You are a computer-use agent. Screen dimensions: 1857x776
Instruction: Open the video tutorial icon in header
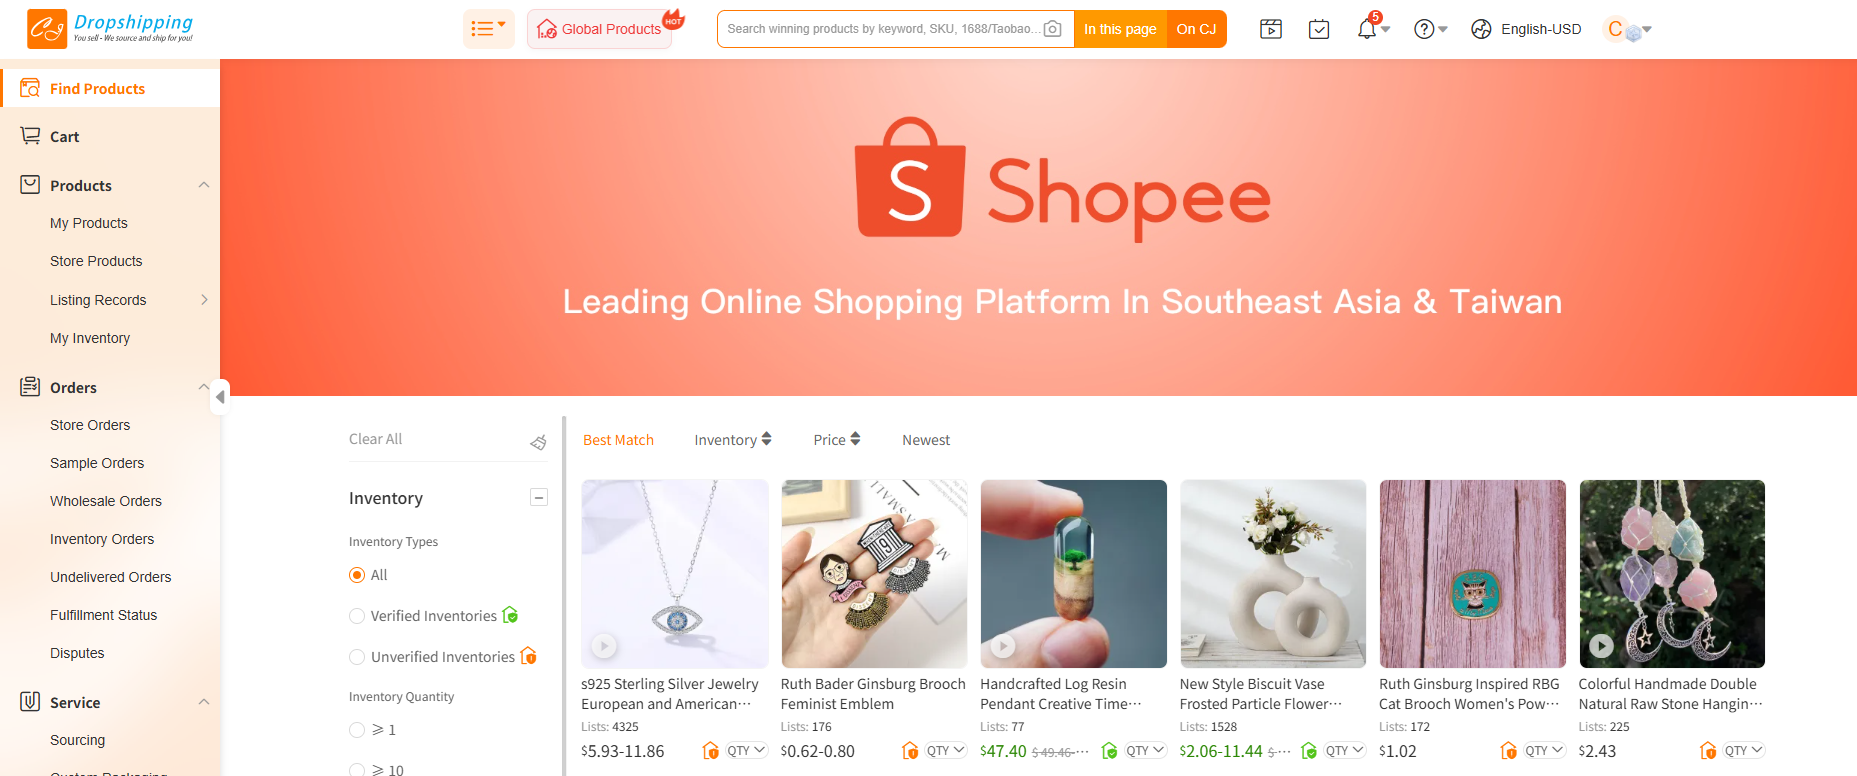click(x=1271, y=29)
